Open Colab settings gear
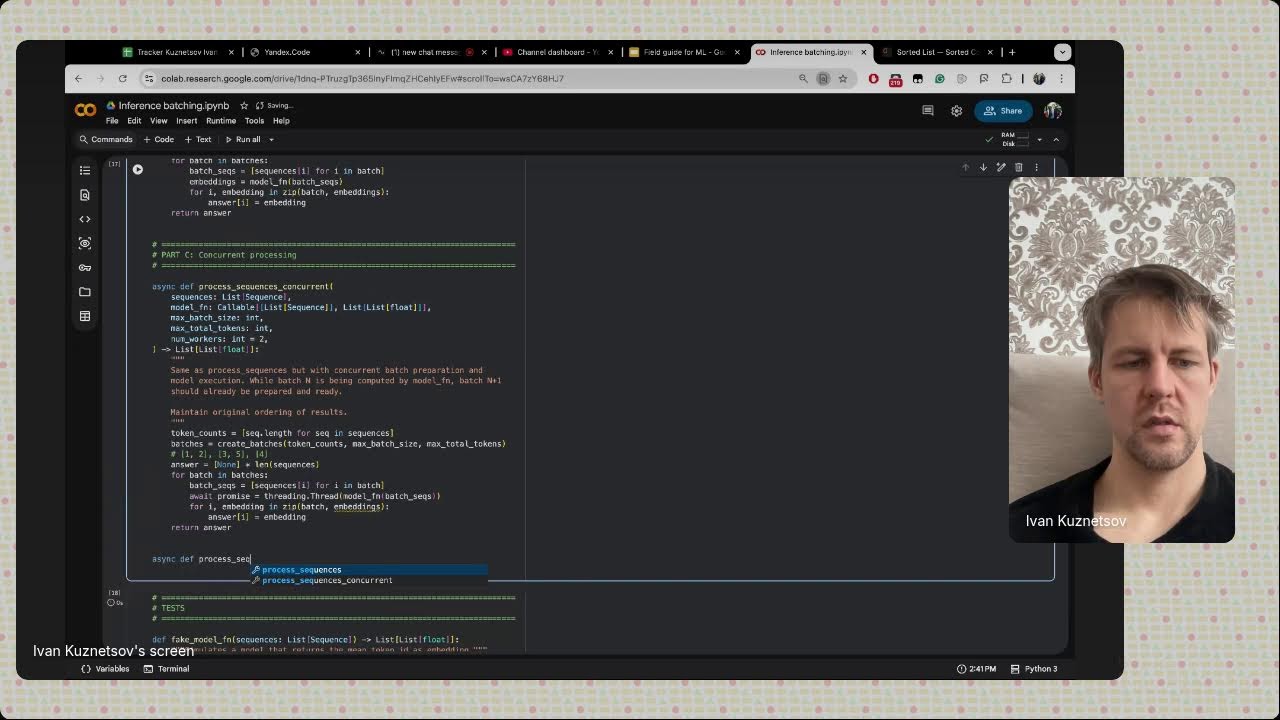The image size is (1280, 720). point(957,111)
